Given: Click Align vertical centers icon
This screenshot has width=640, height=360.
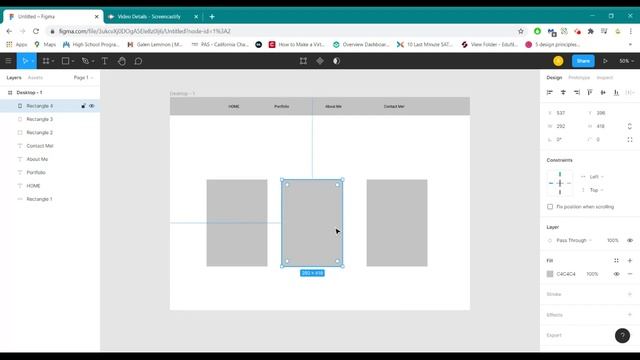Looking at the screenshot, I should coord(603,93).
